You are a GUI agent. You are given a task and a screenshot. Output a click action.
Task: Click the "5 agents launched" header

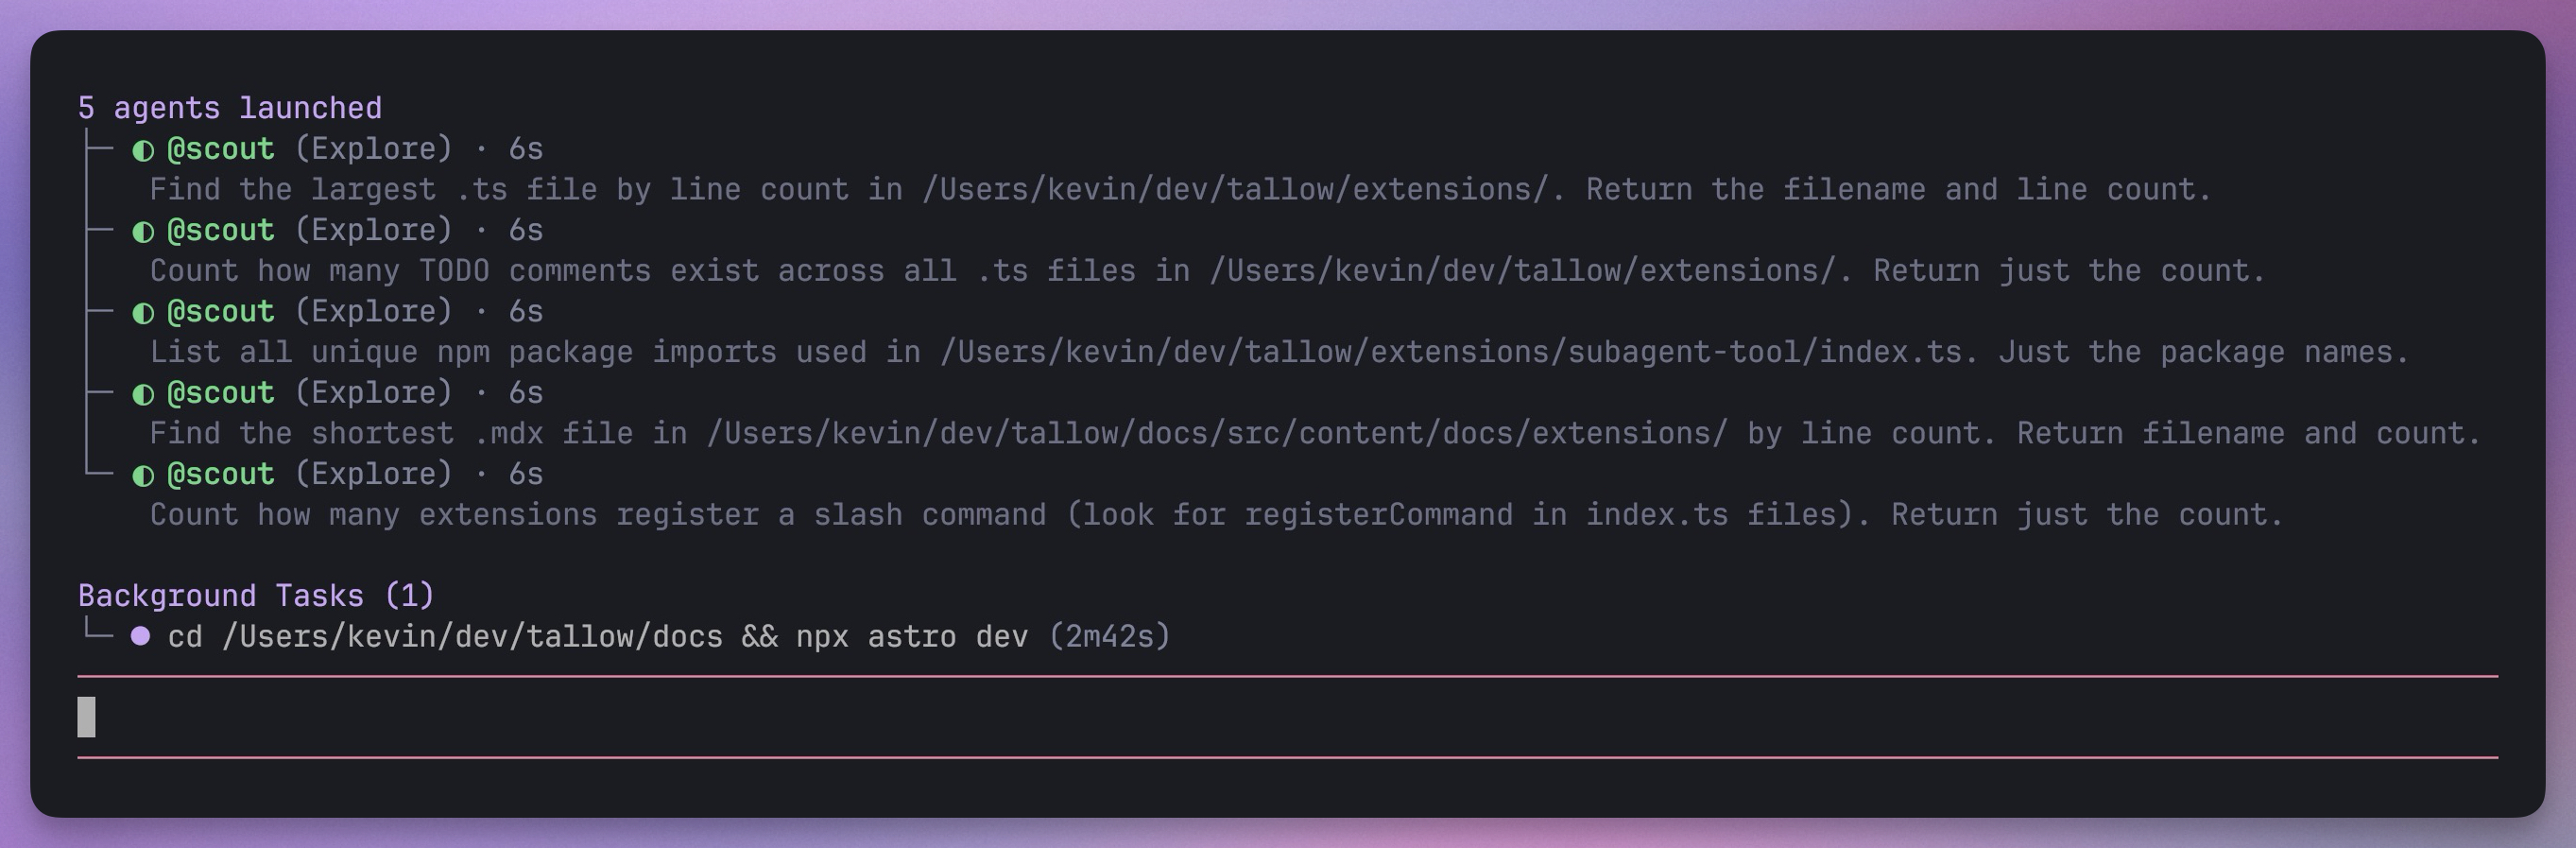click(x=230, y=108)
